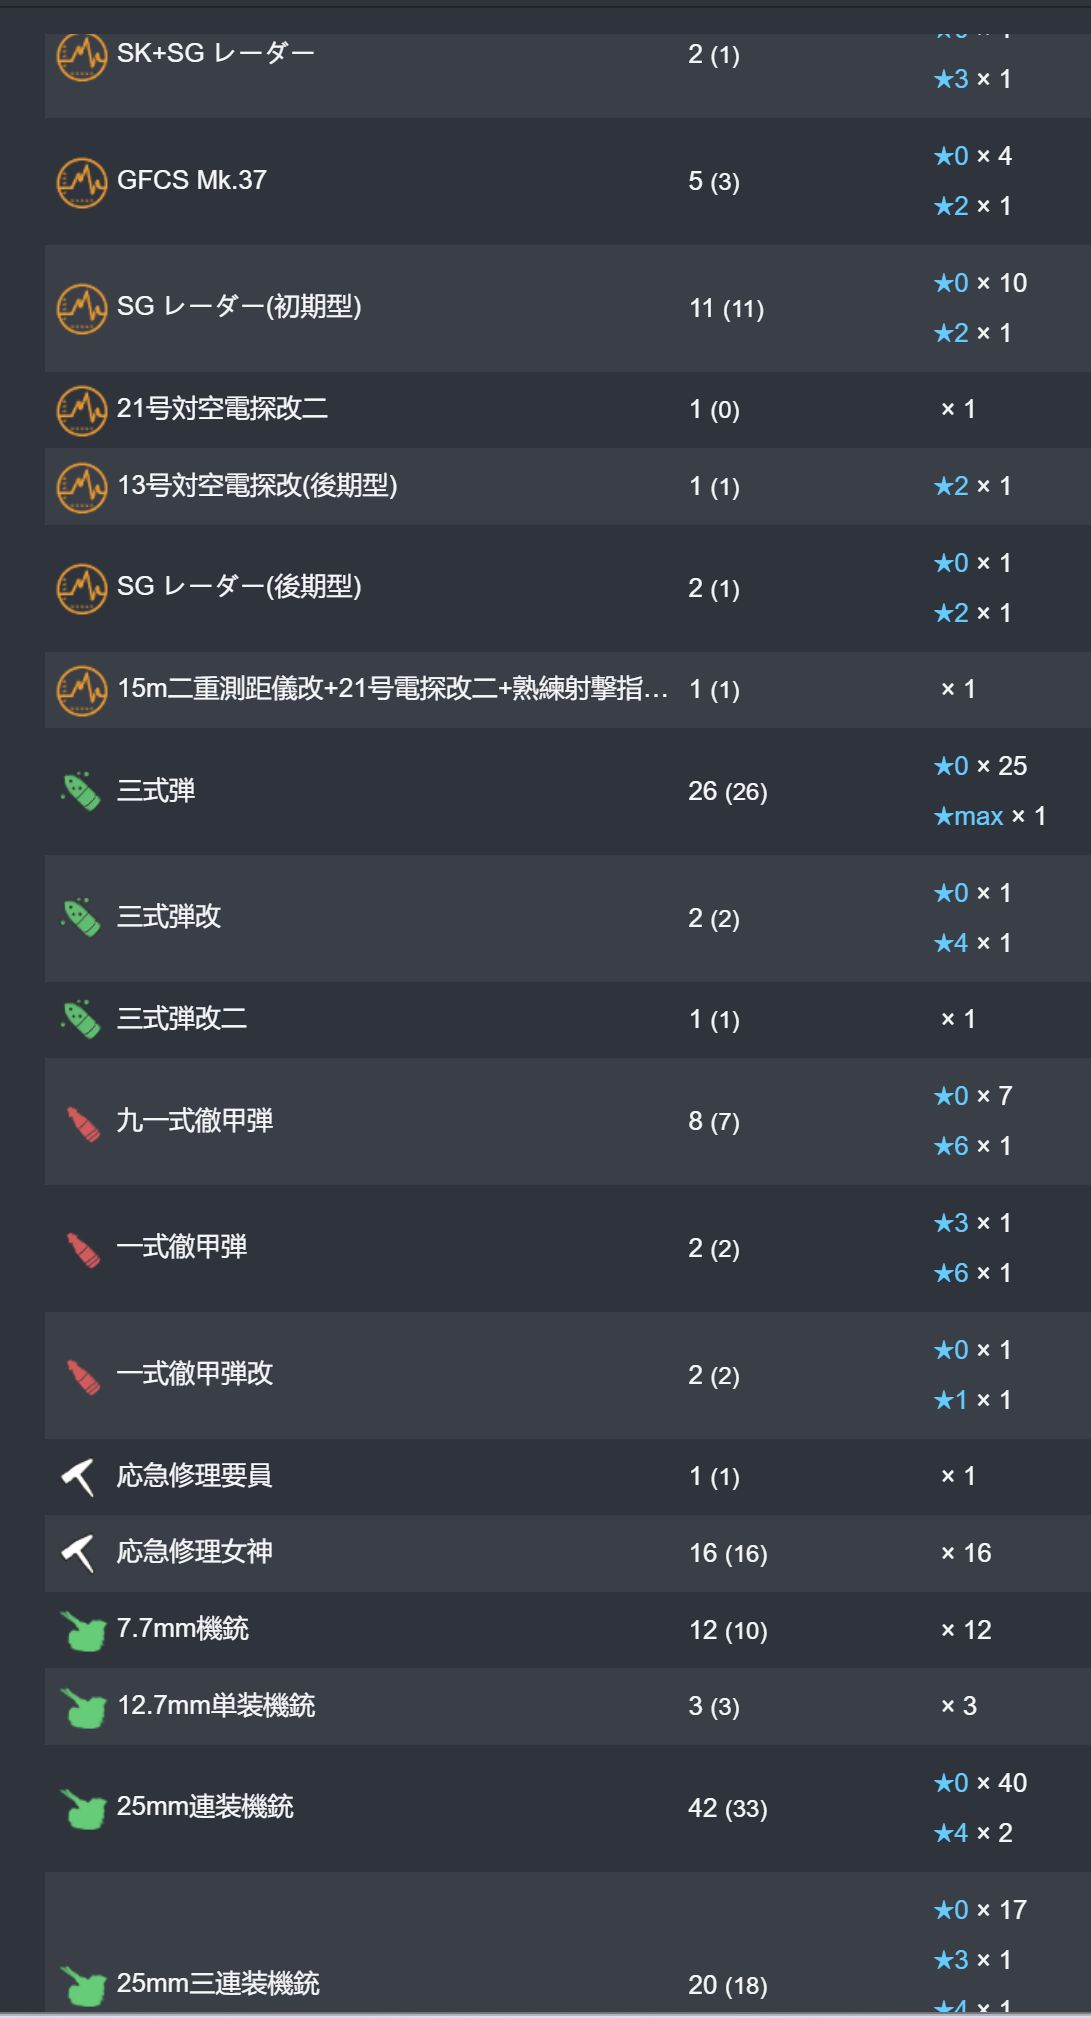Select the radar icon for SG レーダー(初期型)
The width and height of the screenshot is (1091, 2018).
[x=81, y=309]
